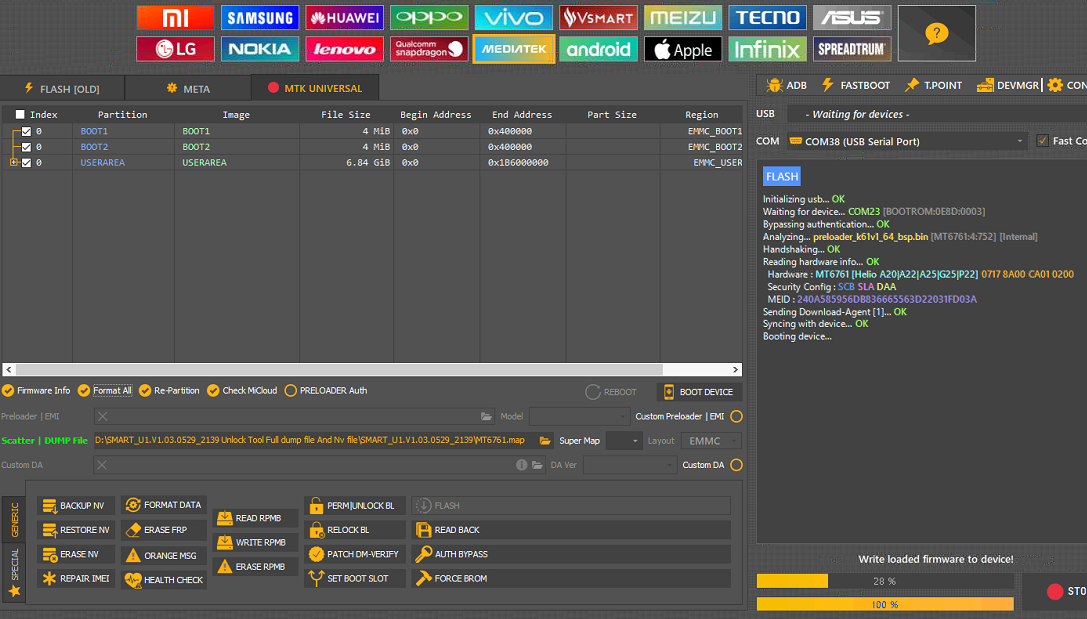Select the LG brand logo
Image resolution: width=1087 pixels, height=619 pixels.
175,49
